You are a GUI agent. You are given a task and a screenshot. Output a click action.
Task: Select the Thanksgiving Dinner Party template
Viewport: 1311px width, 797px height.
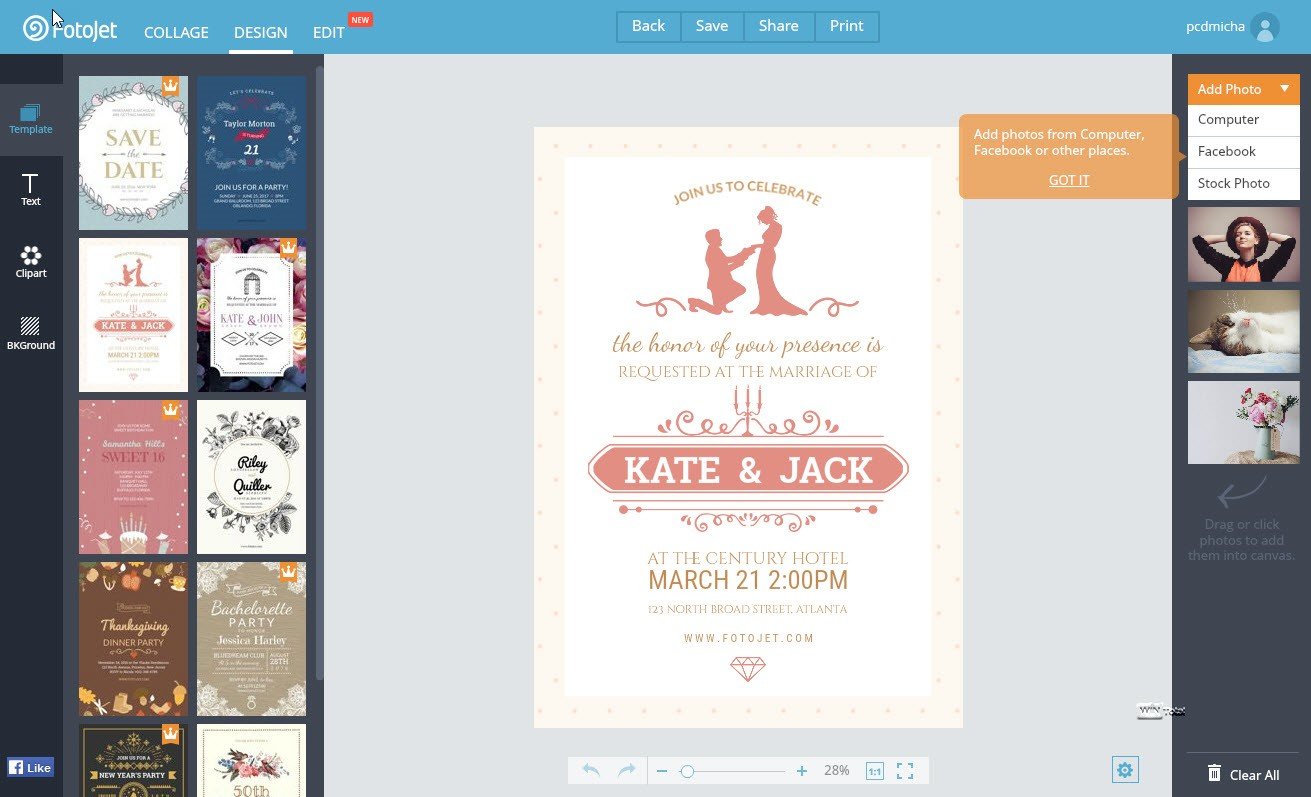(x=133, y=639)
